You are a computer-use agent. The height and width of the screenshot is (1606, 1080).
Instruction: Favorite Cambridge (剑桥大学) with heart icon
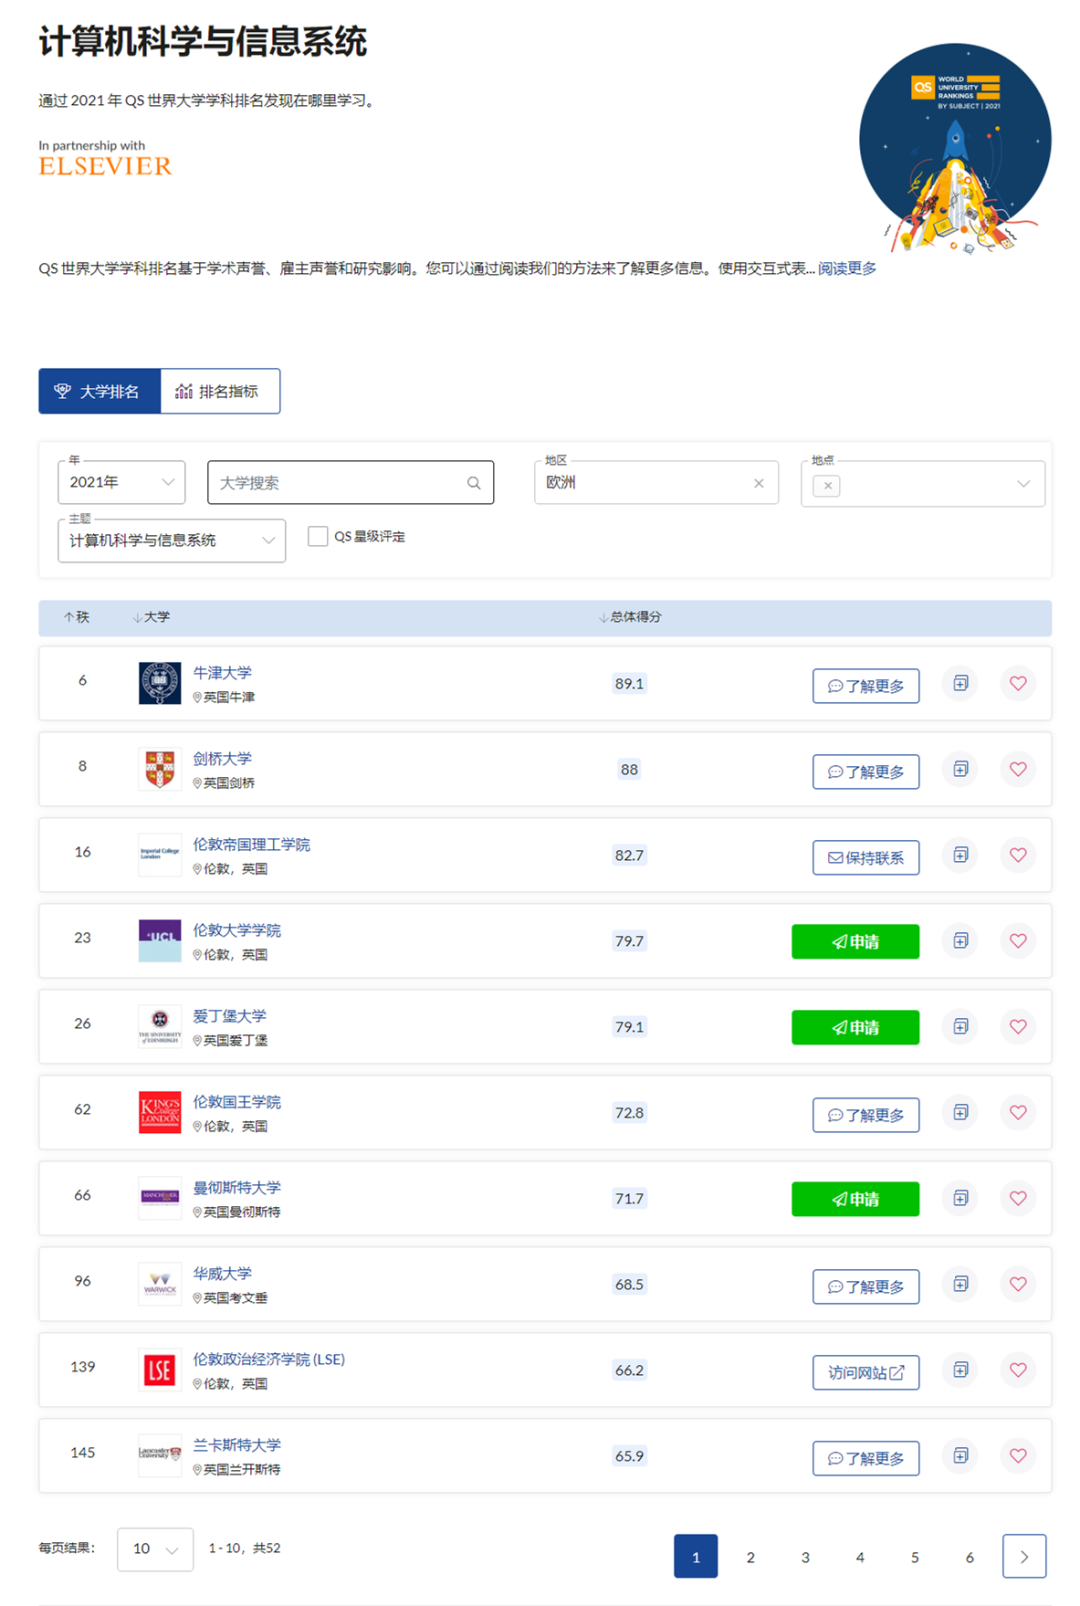[x=1018, y=770]
